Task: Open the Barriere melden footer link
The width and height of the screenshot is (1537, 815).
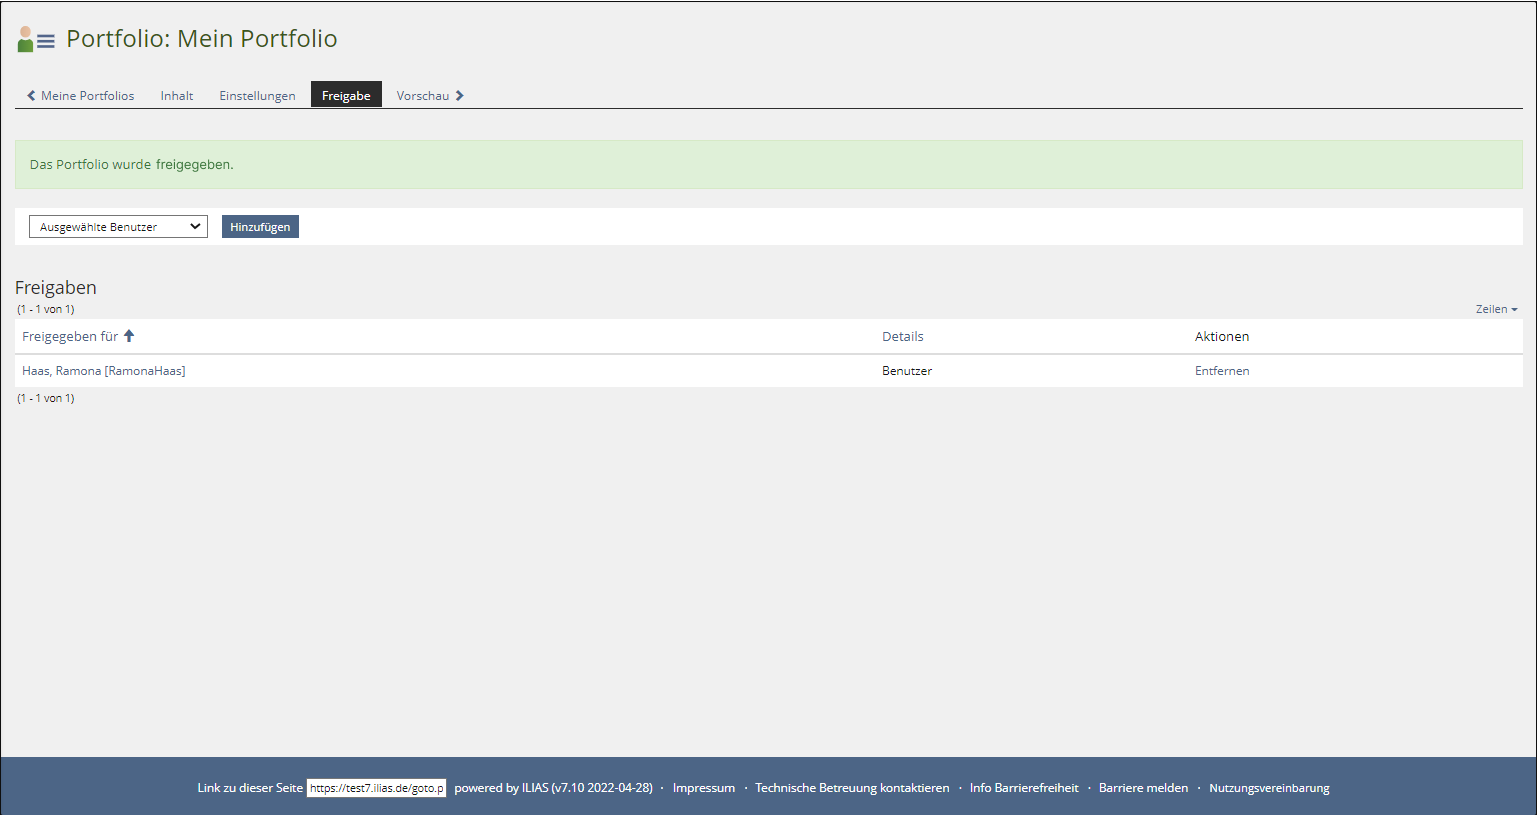Action: click(x=1143, y=788)
